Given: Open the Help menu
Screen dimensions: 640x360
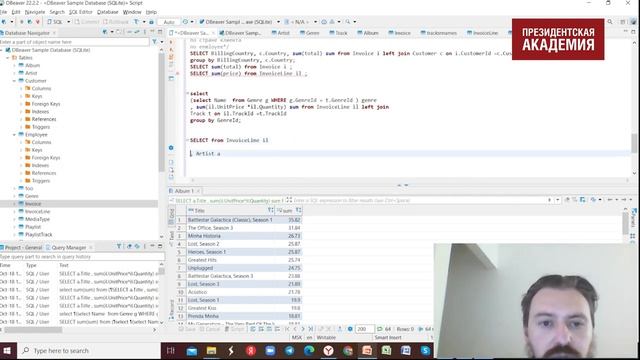Looking at the screenshot, I should 151,12.
